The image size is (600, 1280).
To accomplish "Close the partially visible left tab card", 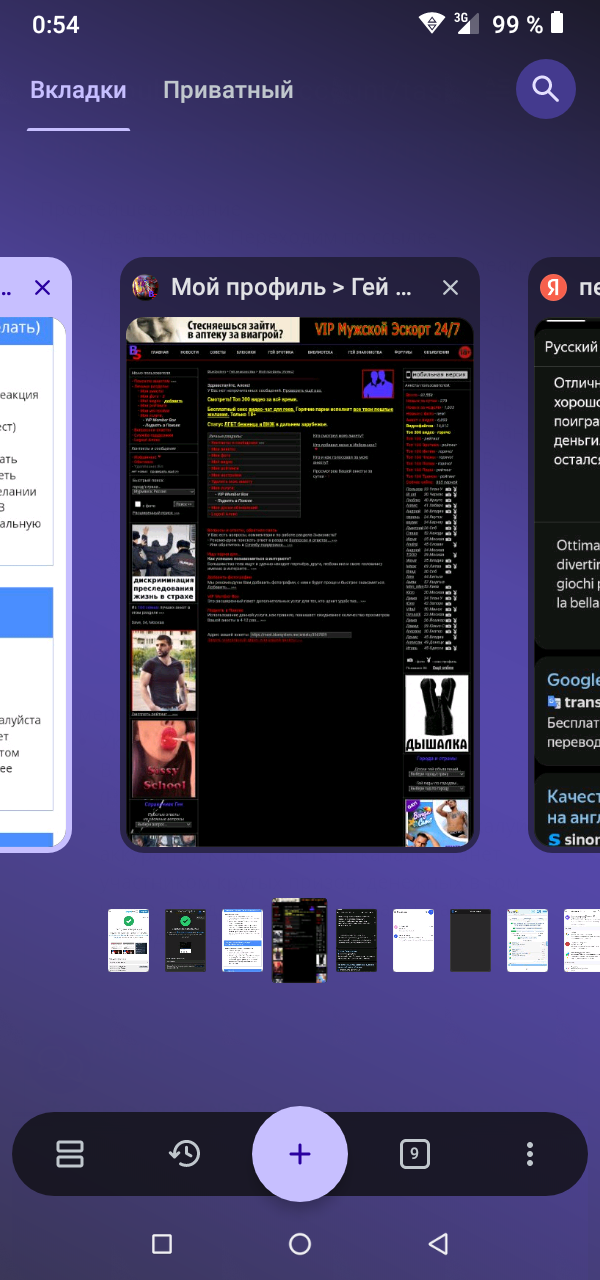I will [x=42, y=288].
